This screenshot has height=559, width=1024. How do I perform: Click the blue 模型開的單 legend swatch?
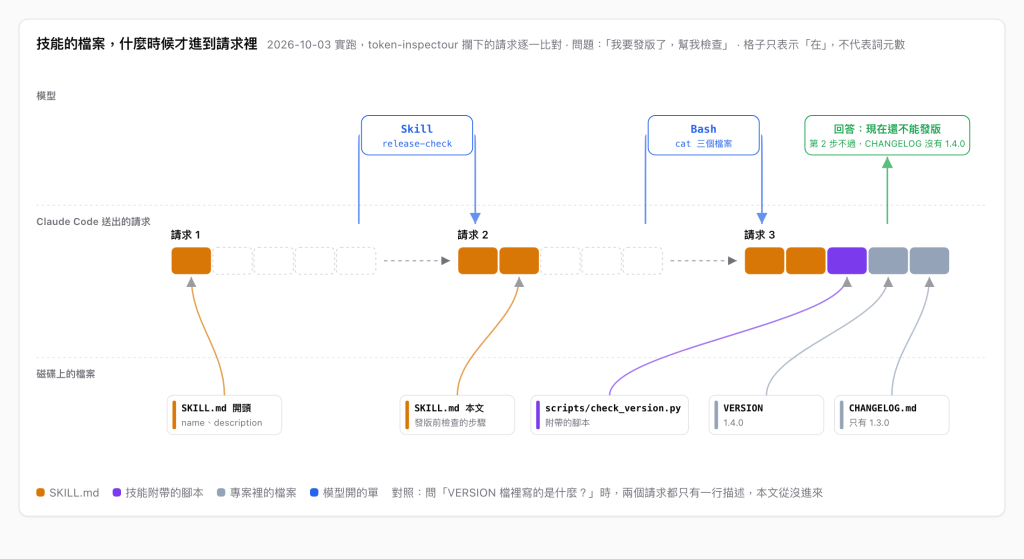(x=314, y=492)
